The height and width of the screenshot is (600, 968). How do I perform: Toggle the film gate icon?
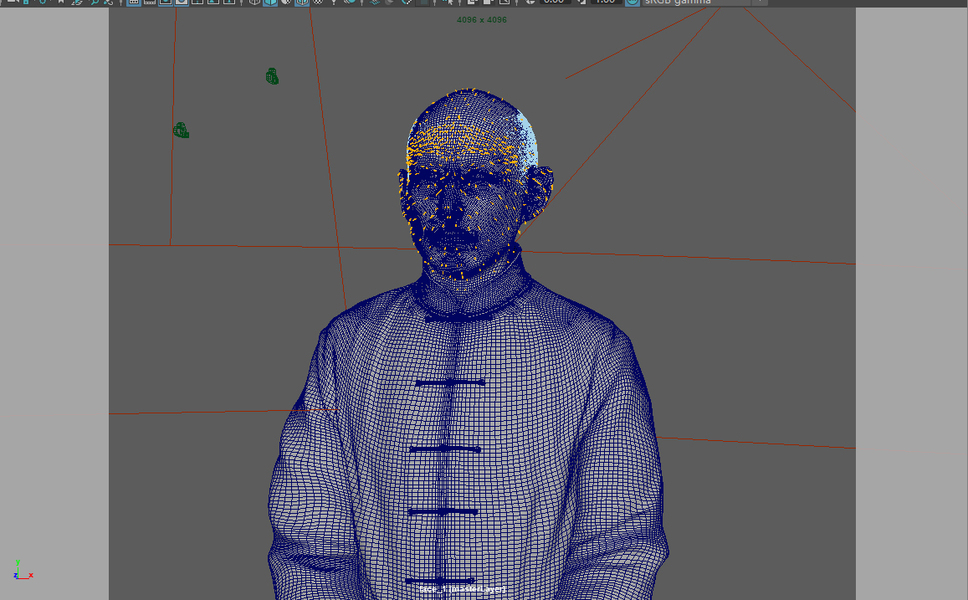tap(149, 2)
